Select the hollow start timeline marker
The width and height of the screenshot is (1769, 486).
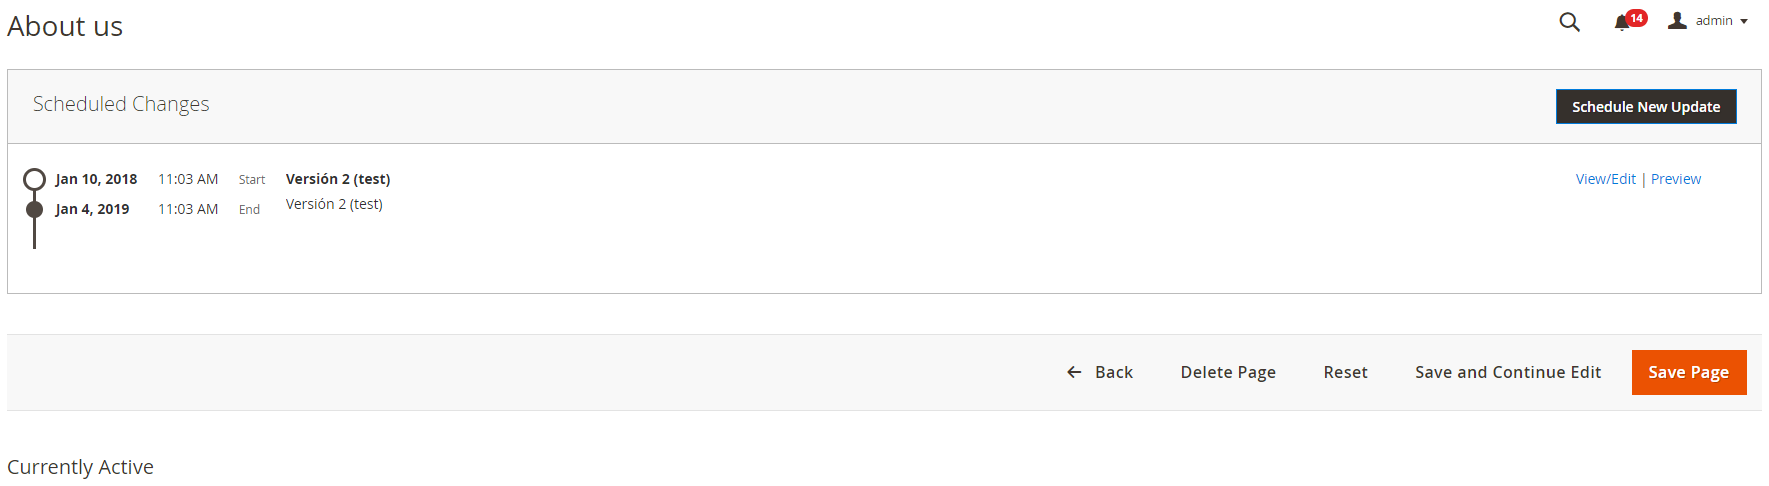(x=35, y=179)
